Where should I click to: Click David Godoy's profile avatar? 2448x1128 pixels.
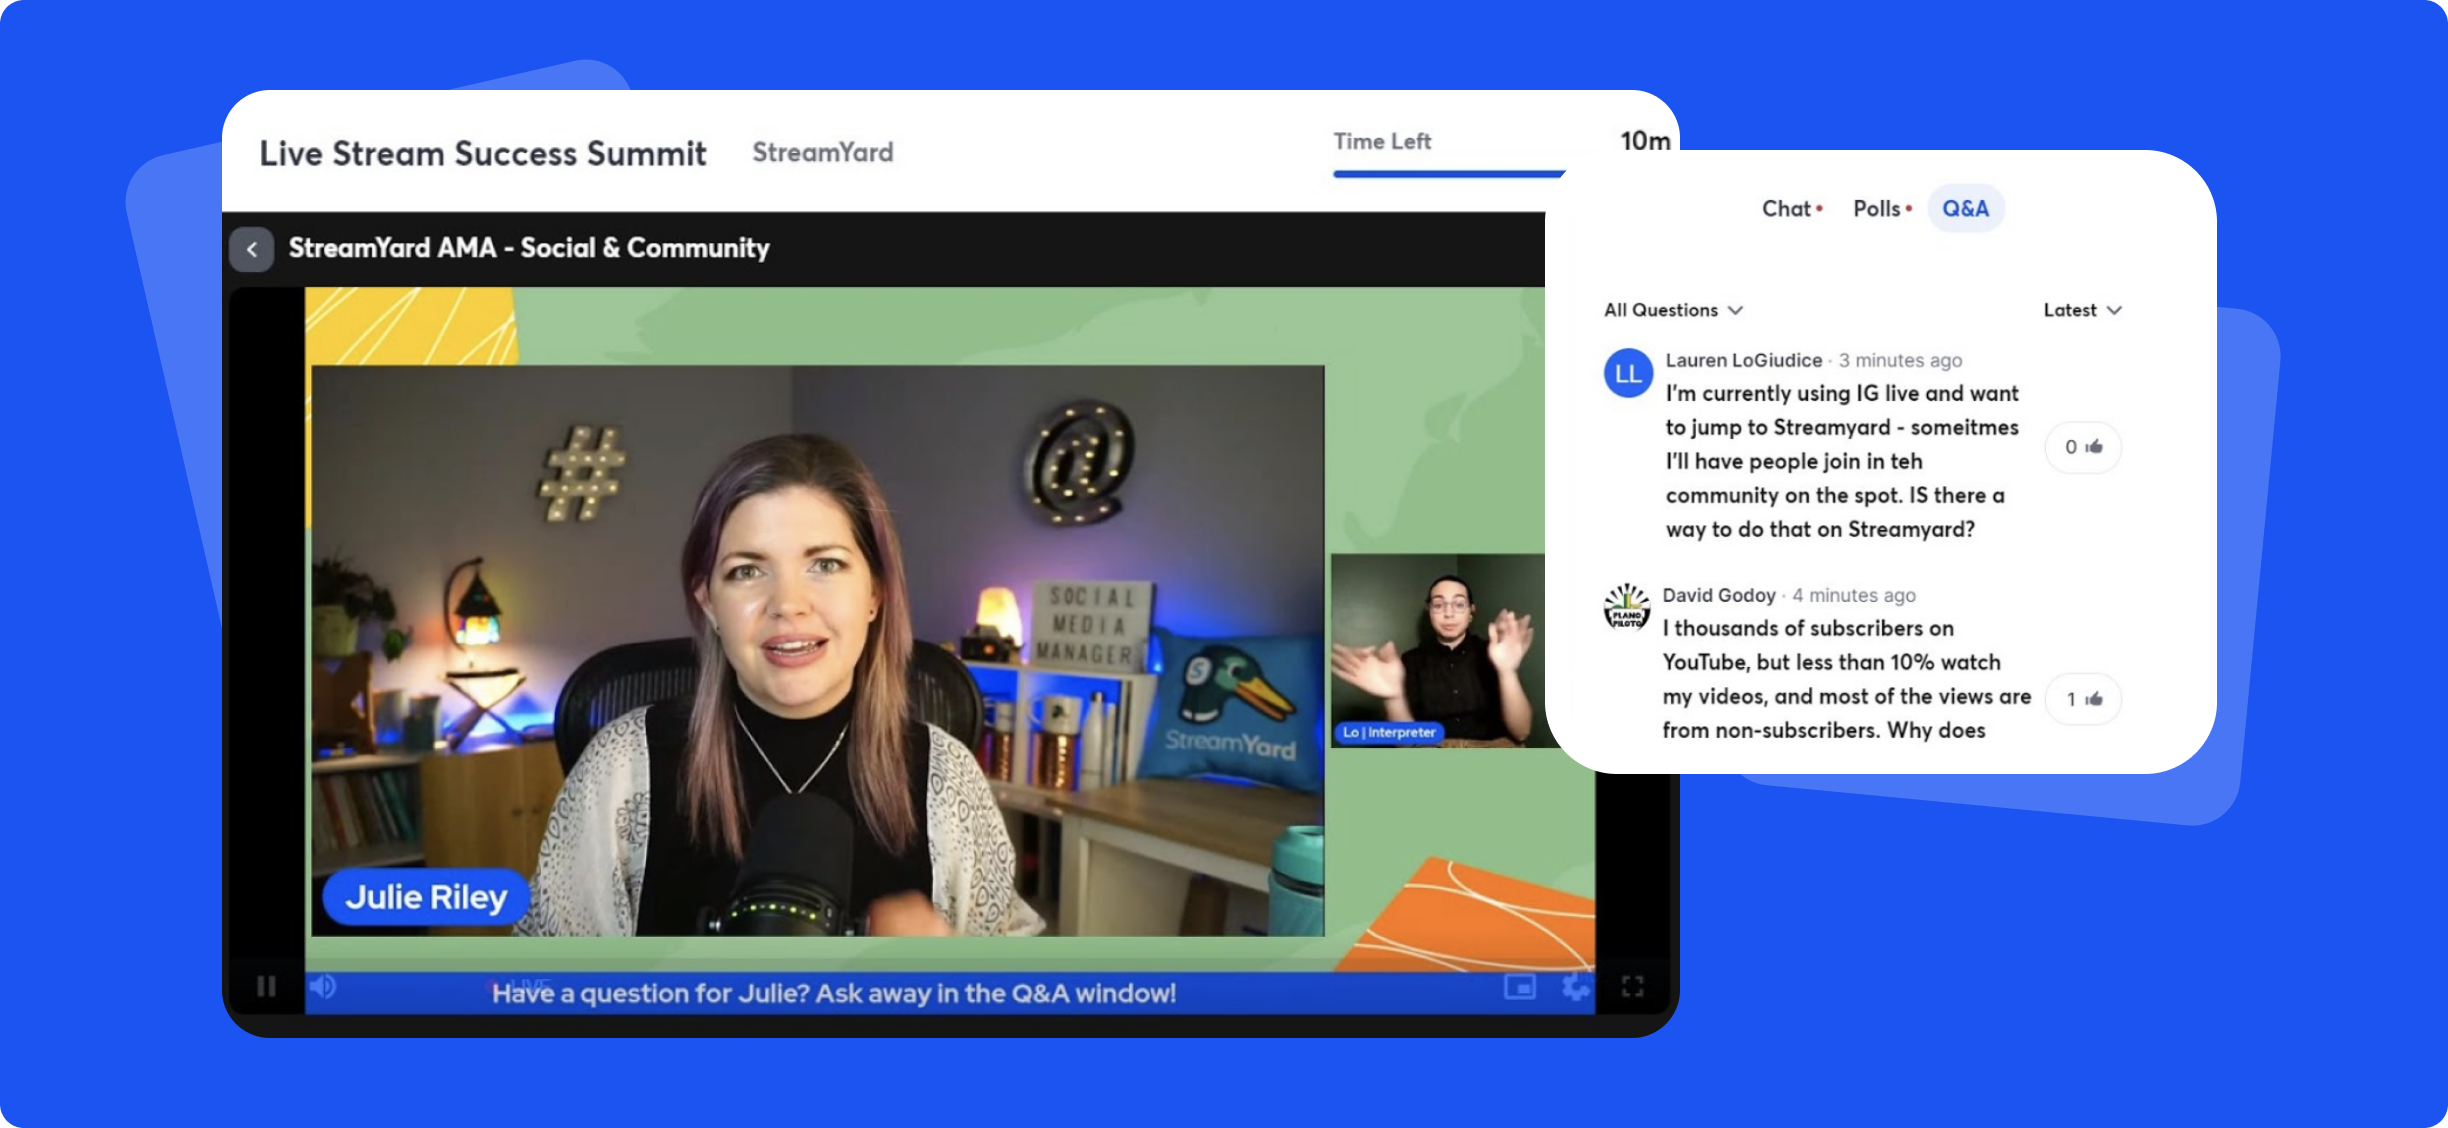click(1627, 607)
